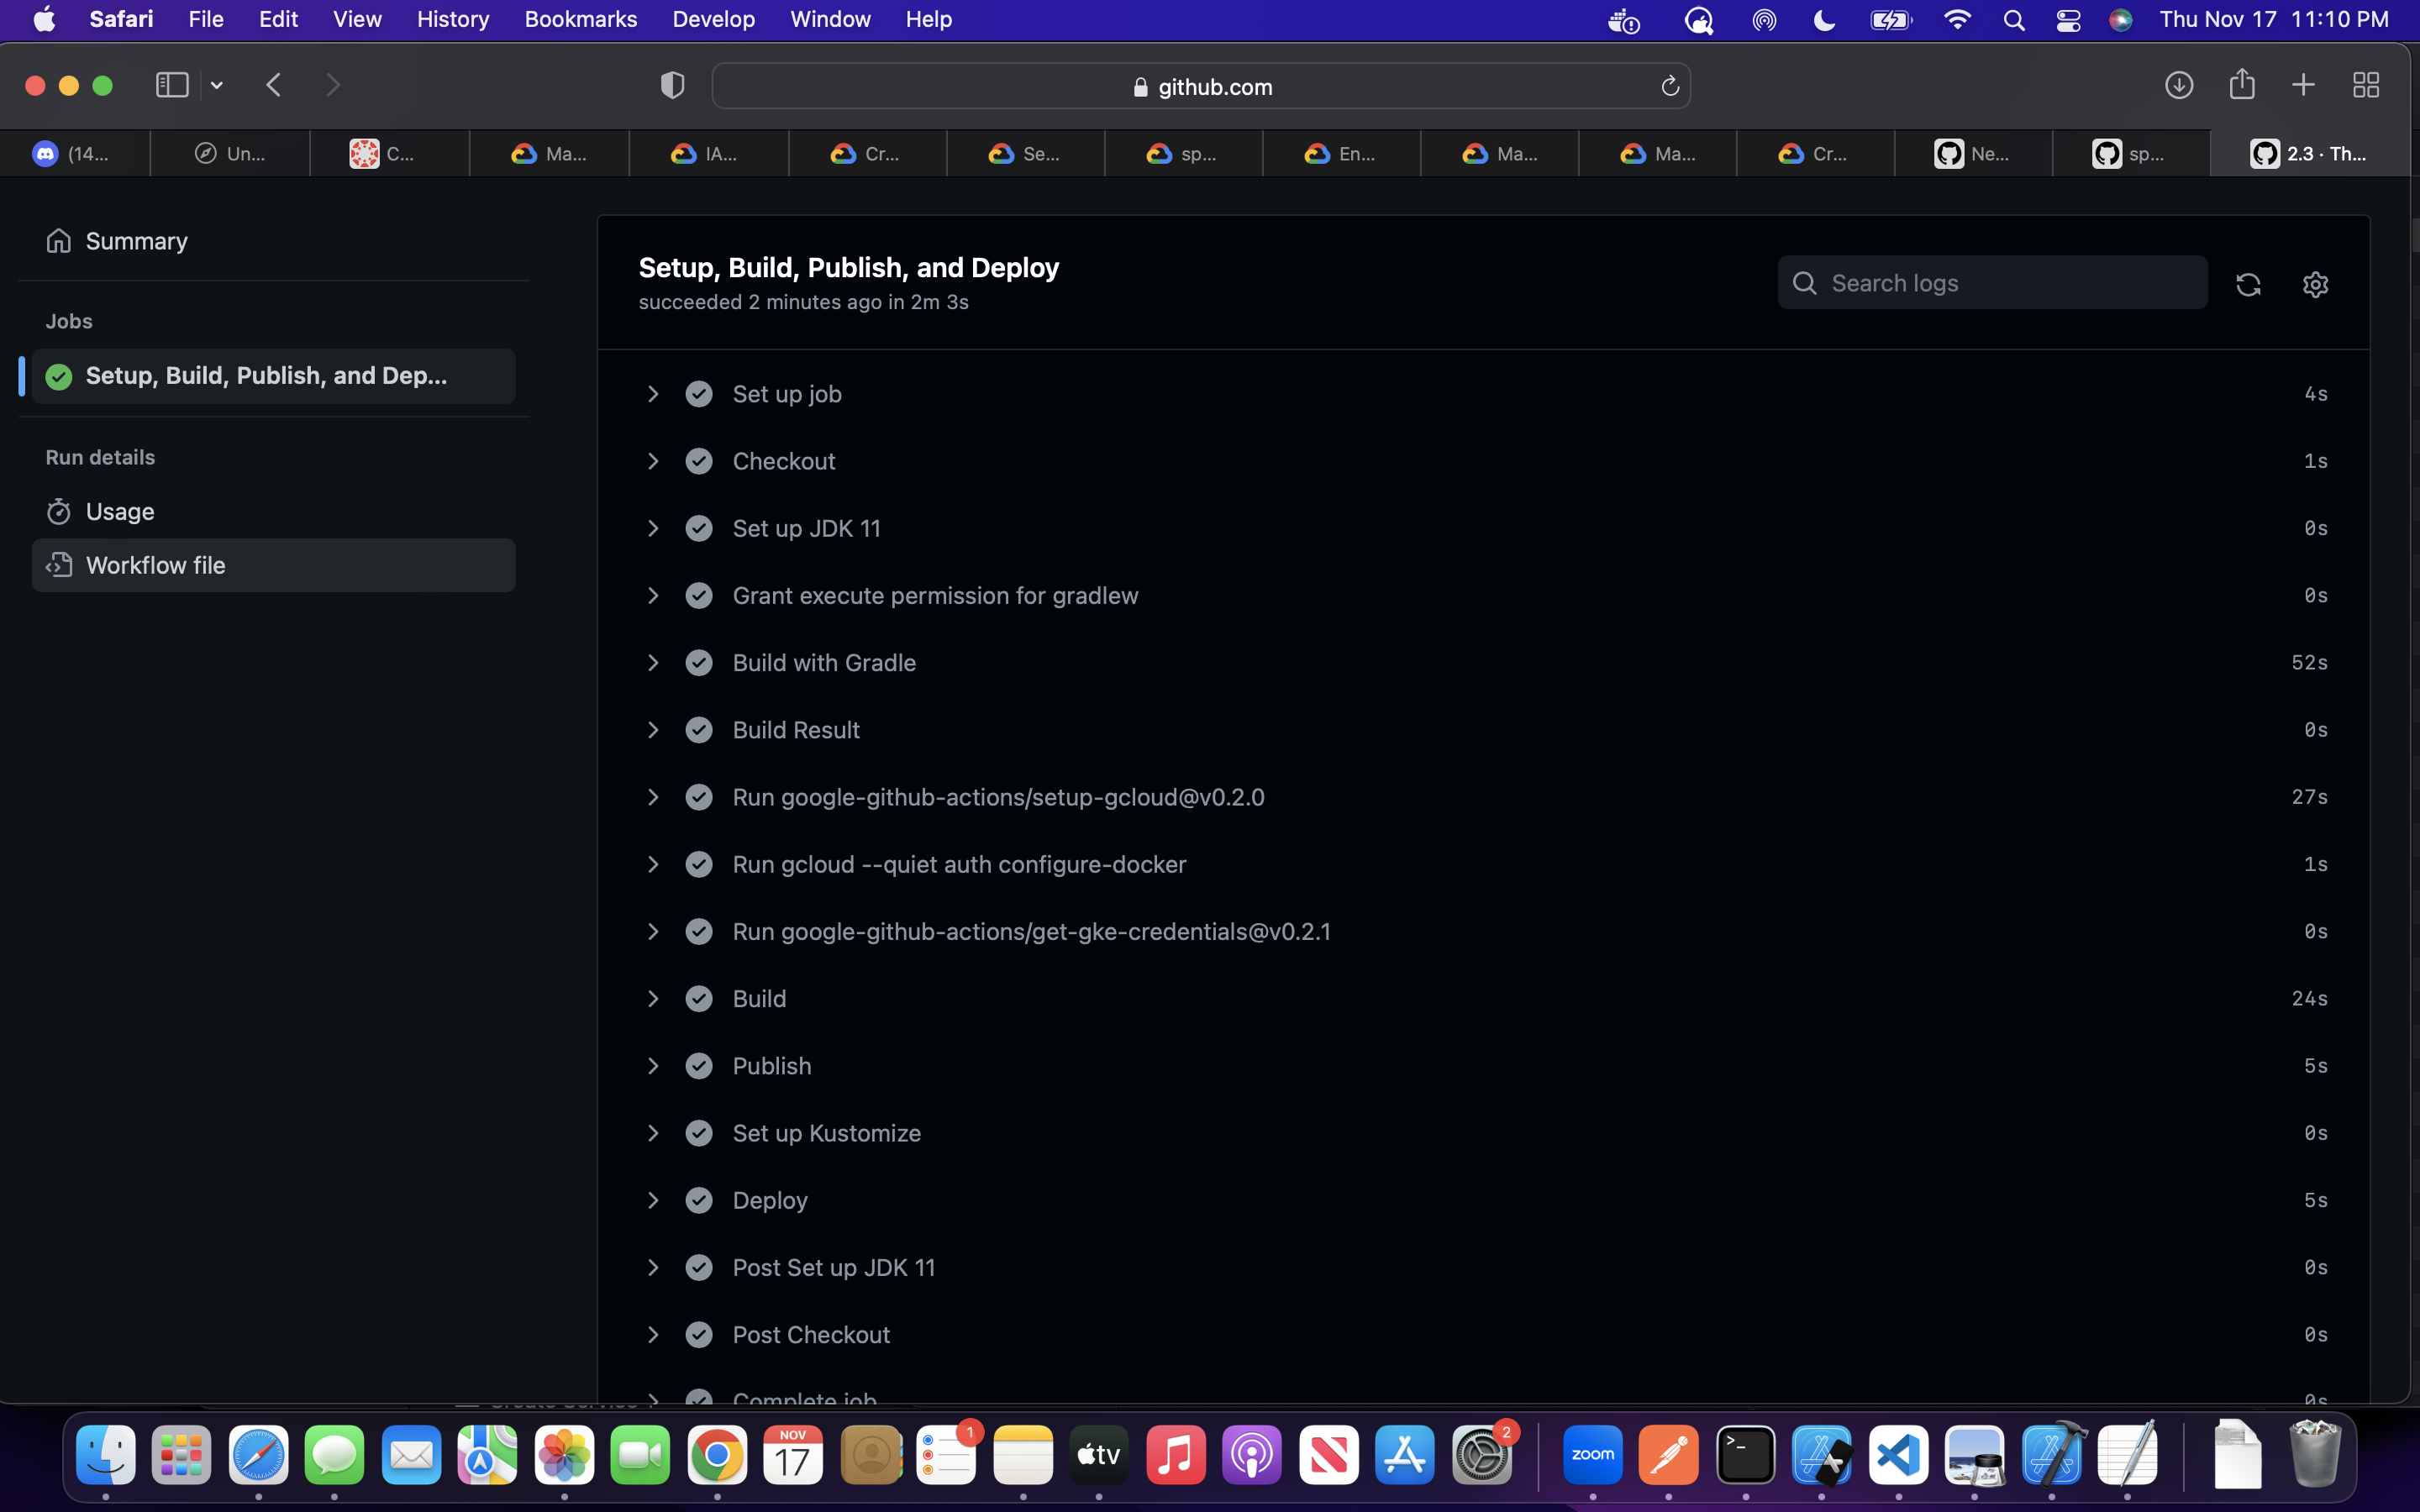Click the Safari sidebar toggle icon
The width and height of the screenshot is (2420, 1512).
pos(172,85)
